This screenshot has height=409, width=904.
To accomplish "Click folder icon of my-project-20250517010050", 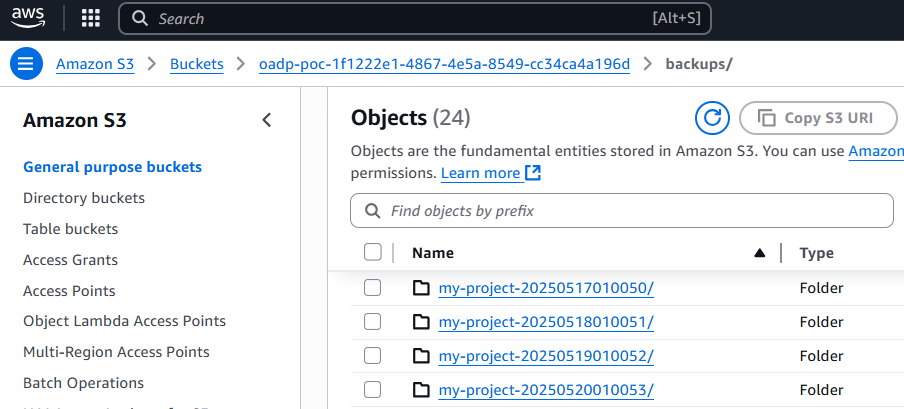I will click(x=421, y=288).
